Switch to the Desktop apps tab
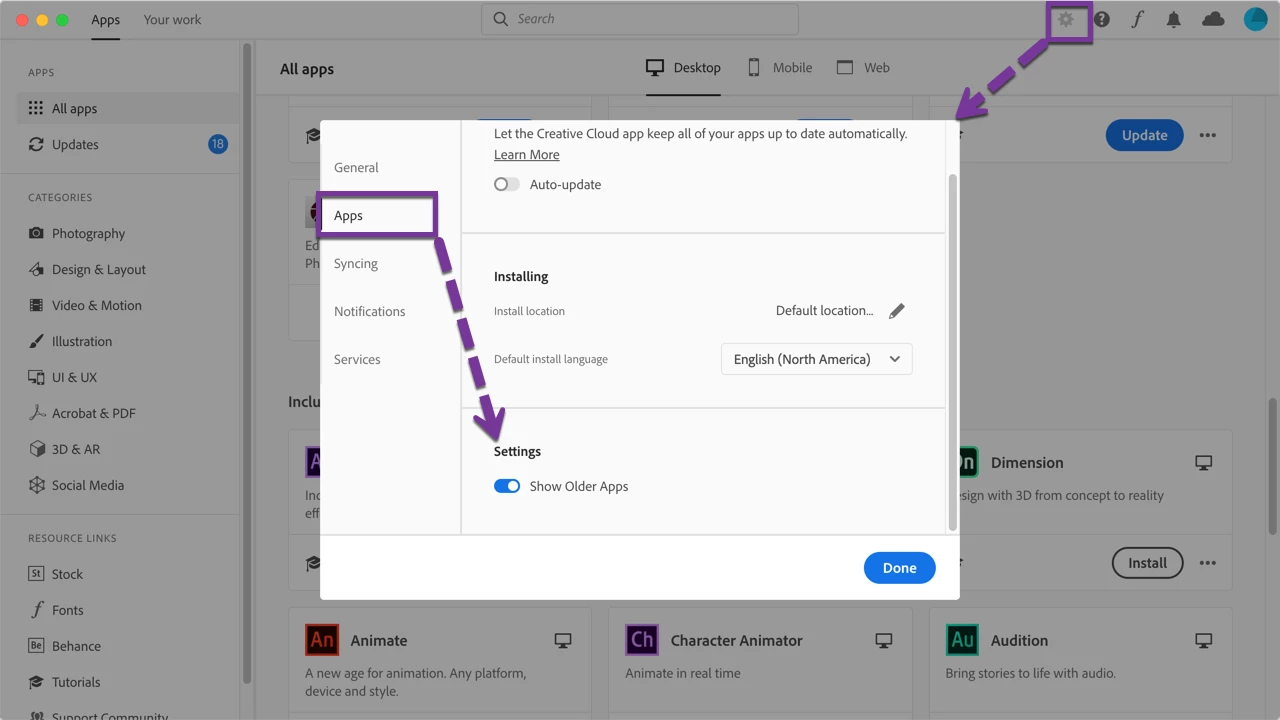1280x720 pixels. point(683,68)
